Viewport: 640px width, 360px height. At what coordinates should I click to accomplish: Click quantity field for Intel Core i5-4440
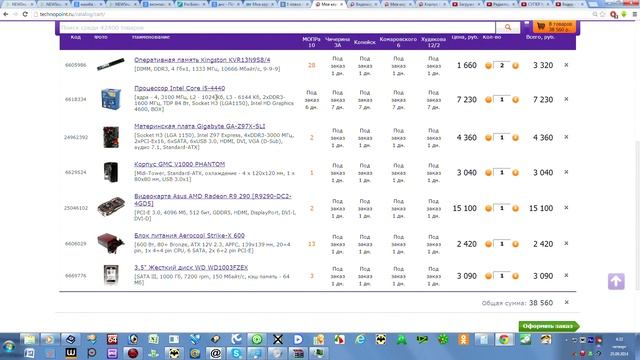[502, 100]
